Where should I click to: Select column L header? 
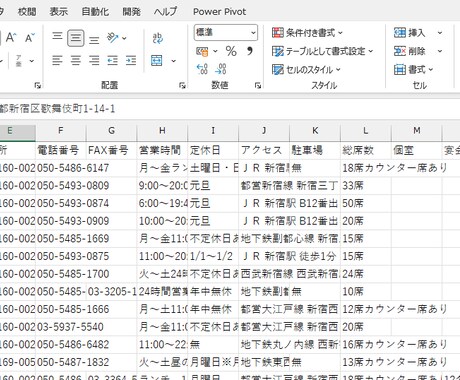pyautogui.click(x=366, y=131)
